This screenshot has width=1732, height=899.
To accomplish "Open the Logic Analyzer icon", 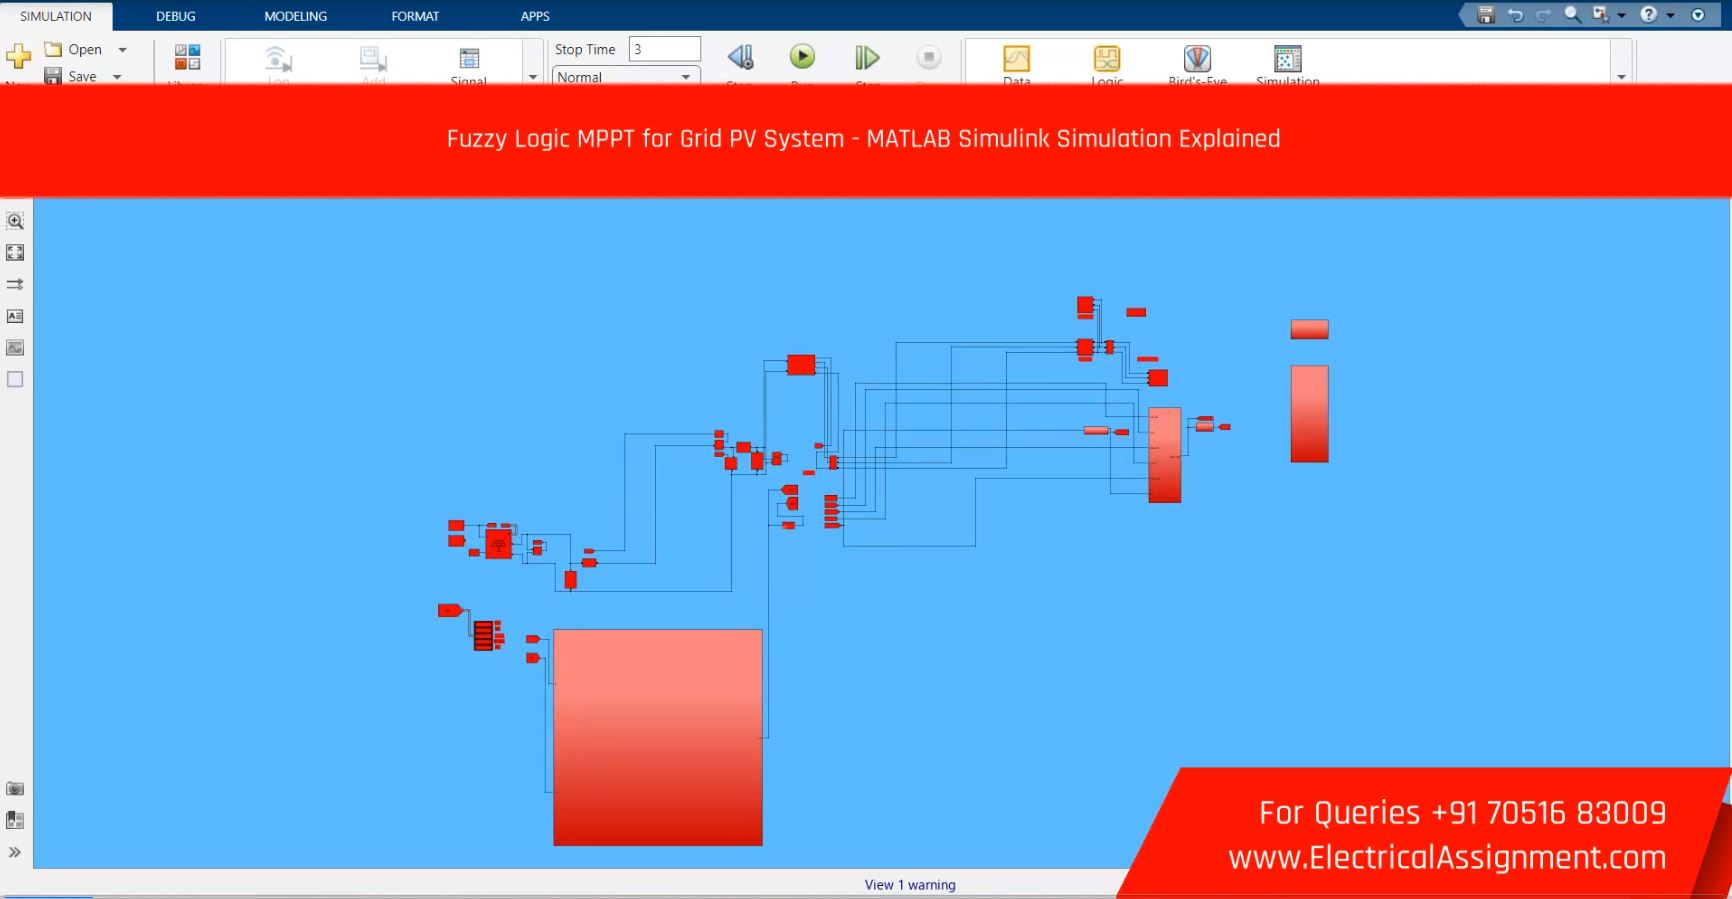I will (1107, 58).
